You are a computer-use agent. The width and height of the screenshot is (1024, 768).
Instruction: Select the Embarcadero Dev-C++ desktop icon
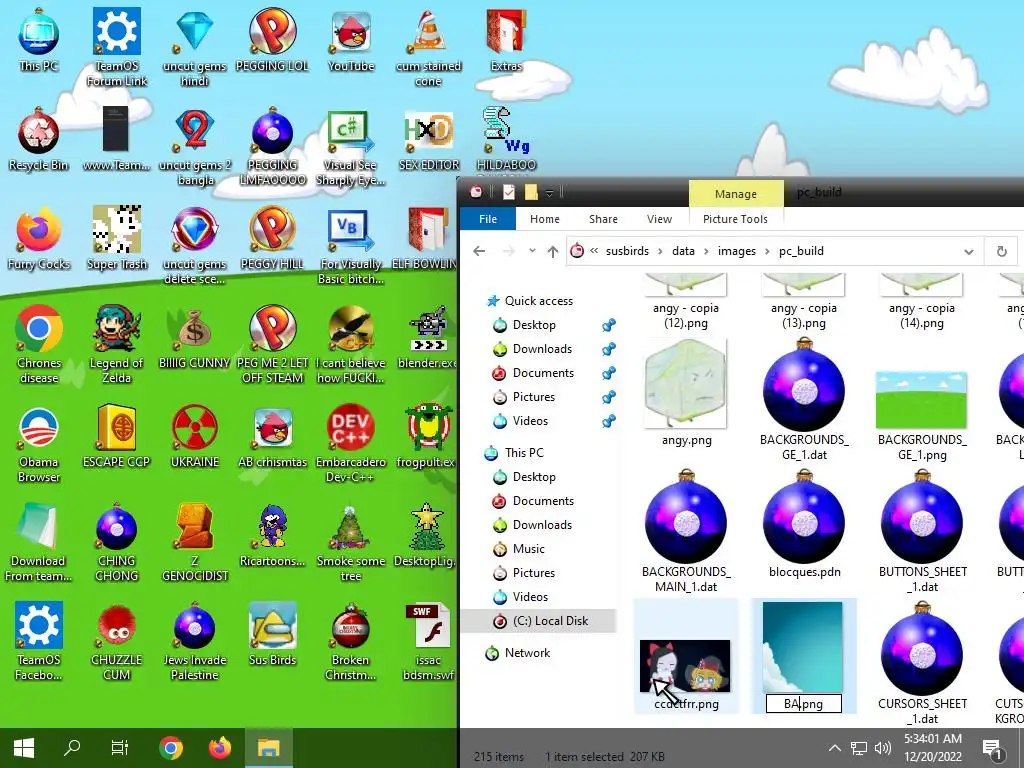[x=351, y=444]
